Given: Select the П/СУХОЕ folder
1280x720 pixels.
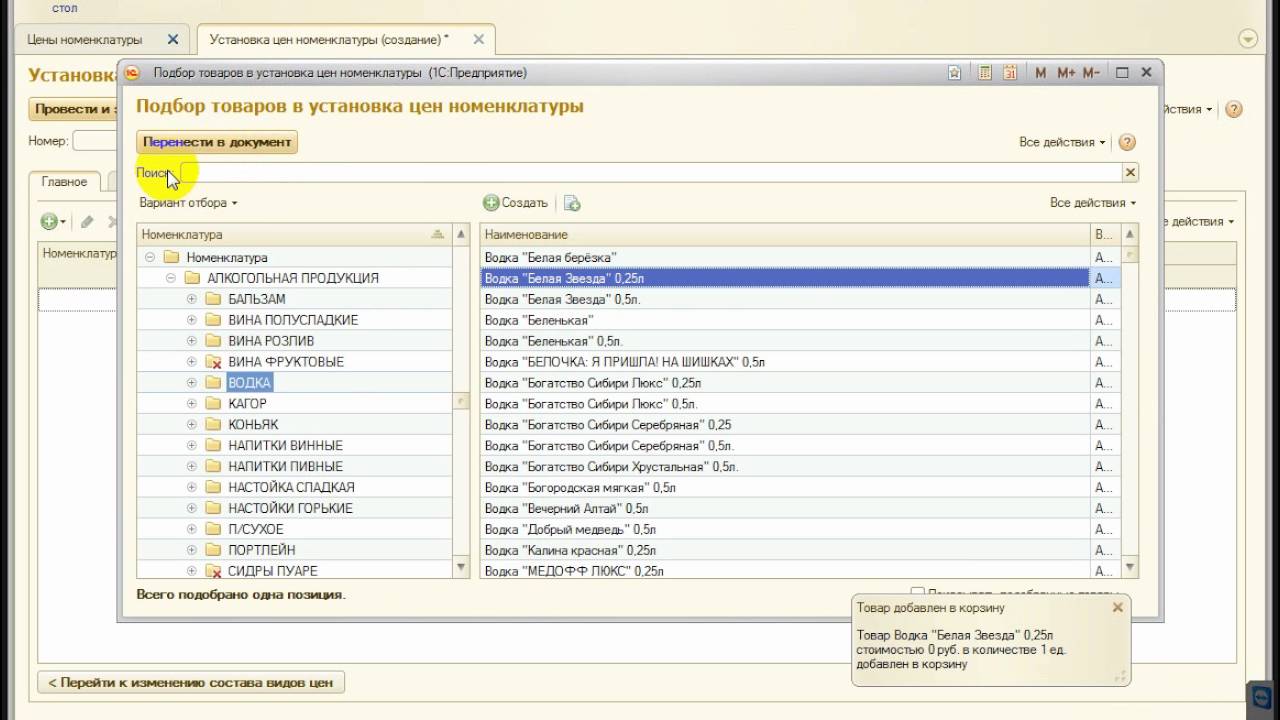Looking at the screenshot, I should click(255, 530).
